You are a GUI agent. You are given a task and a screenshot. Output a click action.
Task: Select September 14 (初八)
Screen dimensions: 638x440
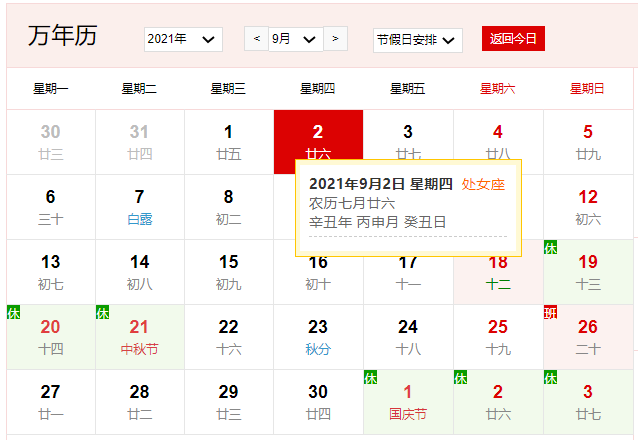click(140, 272)
